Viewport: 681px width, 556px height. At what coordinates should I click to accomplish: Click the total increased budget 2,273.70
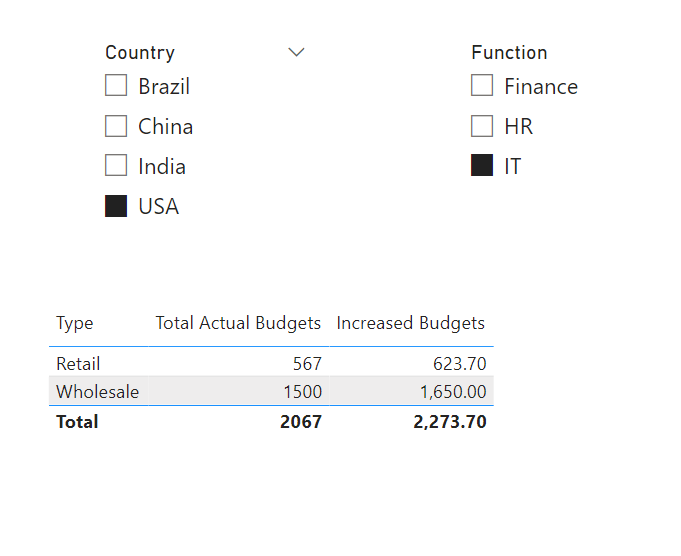[450, 422]
